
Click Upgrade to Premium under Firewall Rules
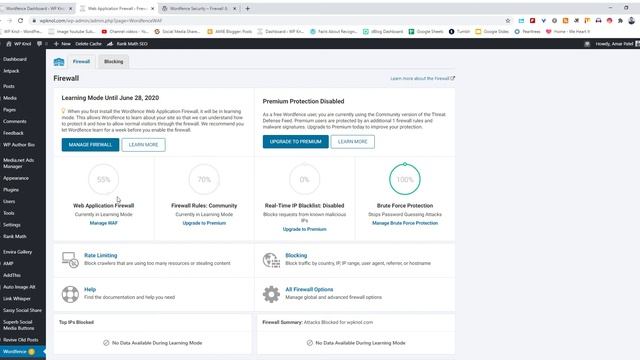[x=204, y=223]
